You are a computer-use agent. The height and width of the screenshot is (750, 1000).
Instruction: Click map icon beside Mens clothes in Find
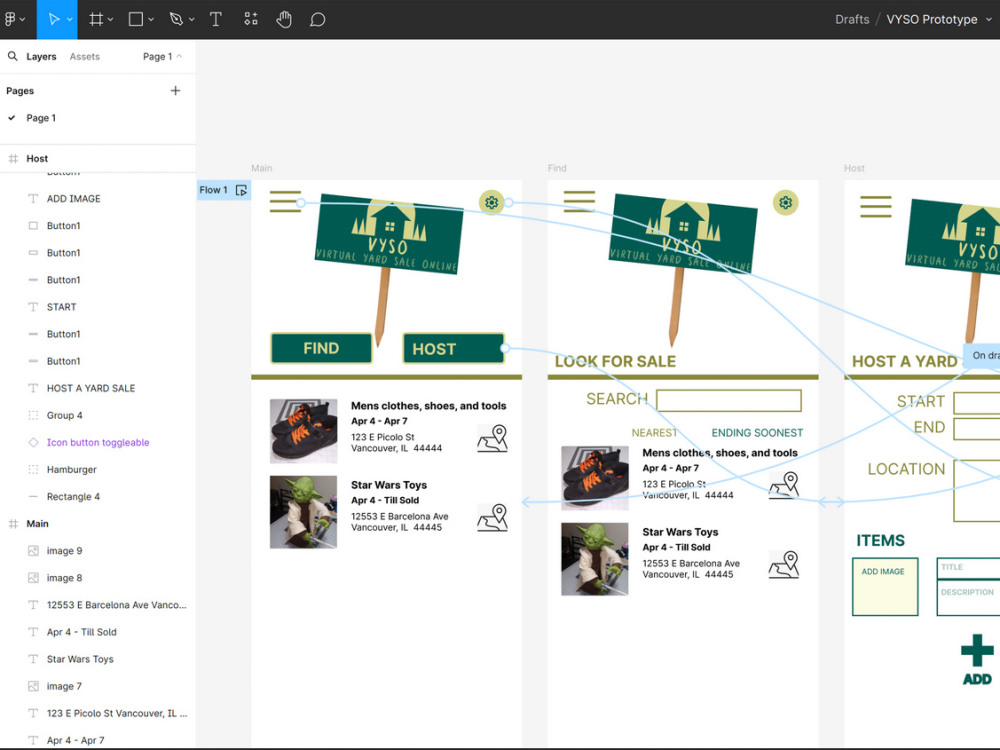784,485
